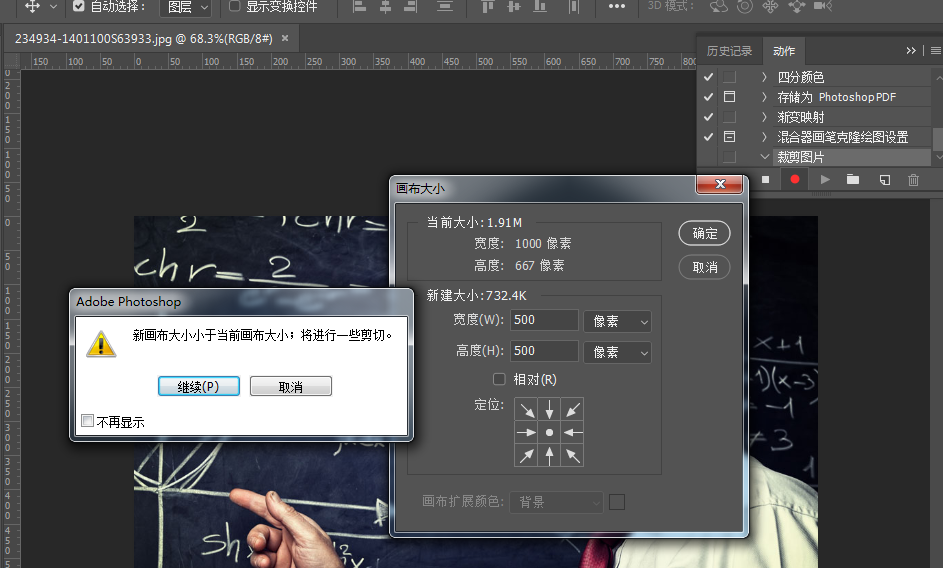Click the stop recording square icon

tap(766, 179)
